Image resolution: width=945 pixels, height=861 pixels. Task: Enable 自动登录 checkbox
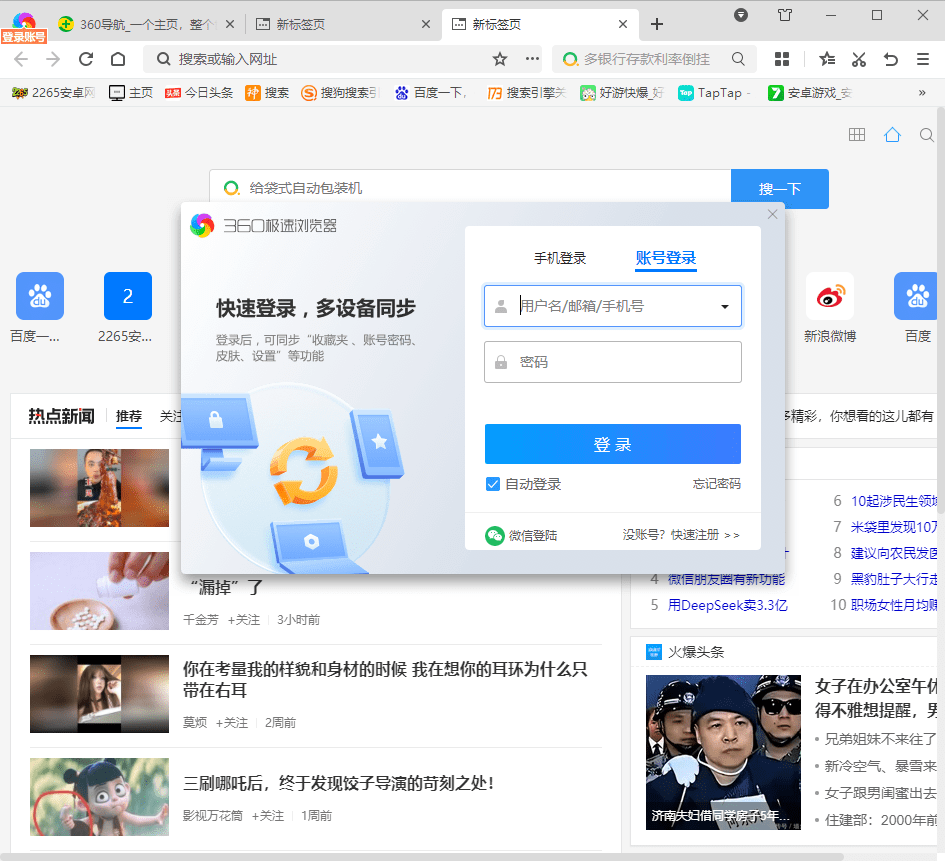[492, 483]
